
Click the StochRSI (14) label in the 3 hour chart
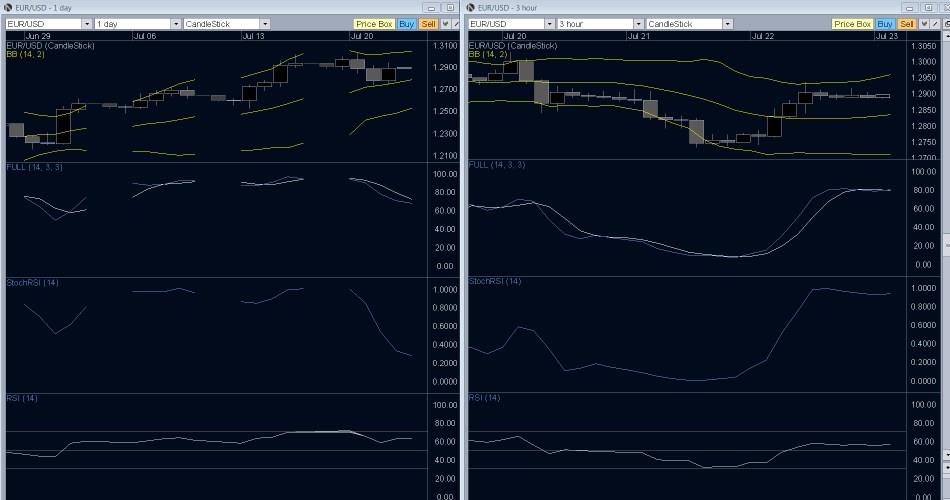point(495,281)
